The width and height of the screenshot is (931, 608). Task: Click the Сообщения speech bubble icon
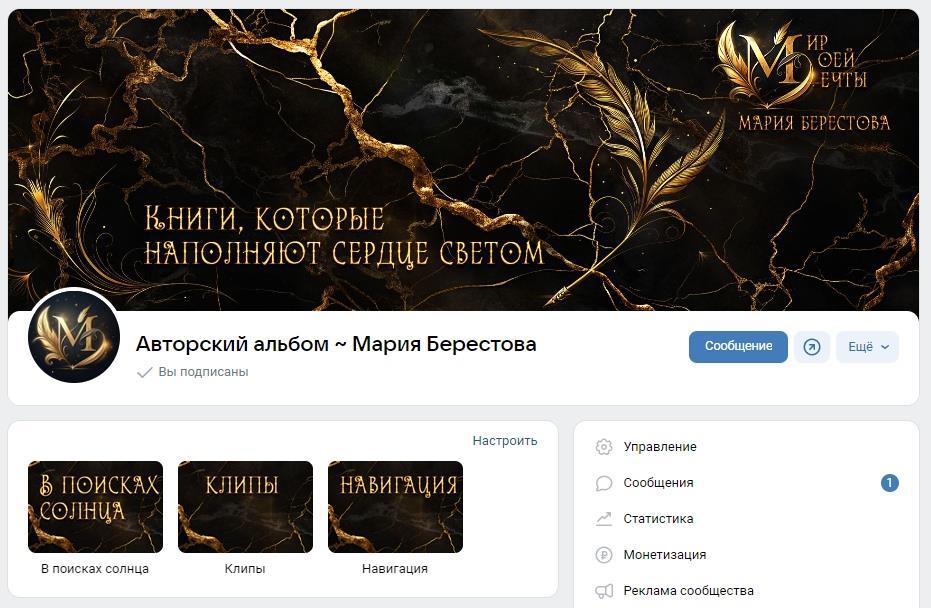coord(604,483)
